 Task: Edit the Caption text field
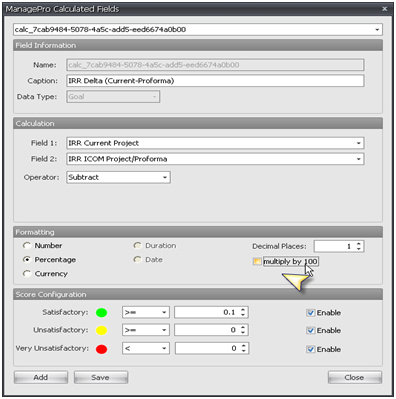[x=215, y=81]
